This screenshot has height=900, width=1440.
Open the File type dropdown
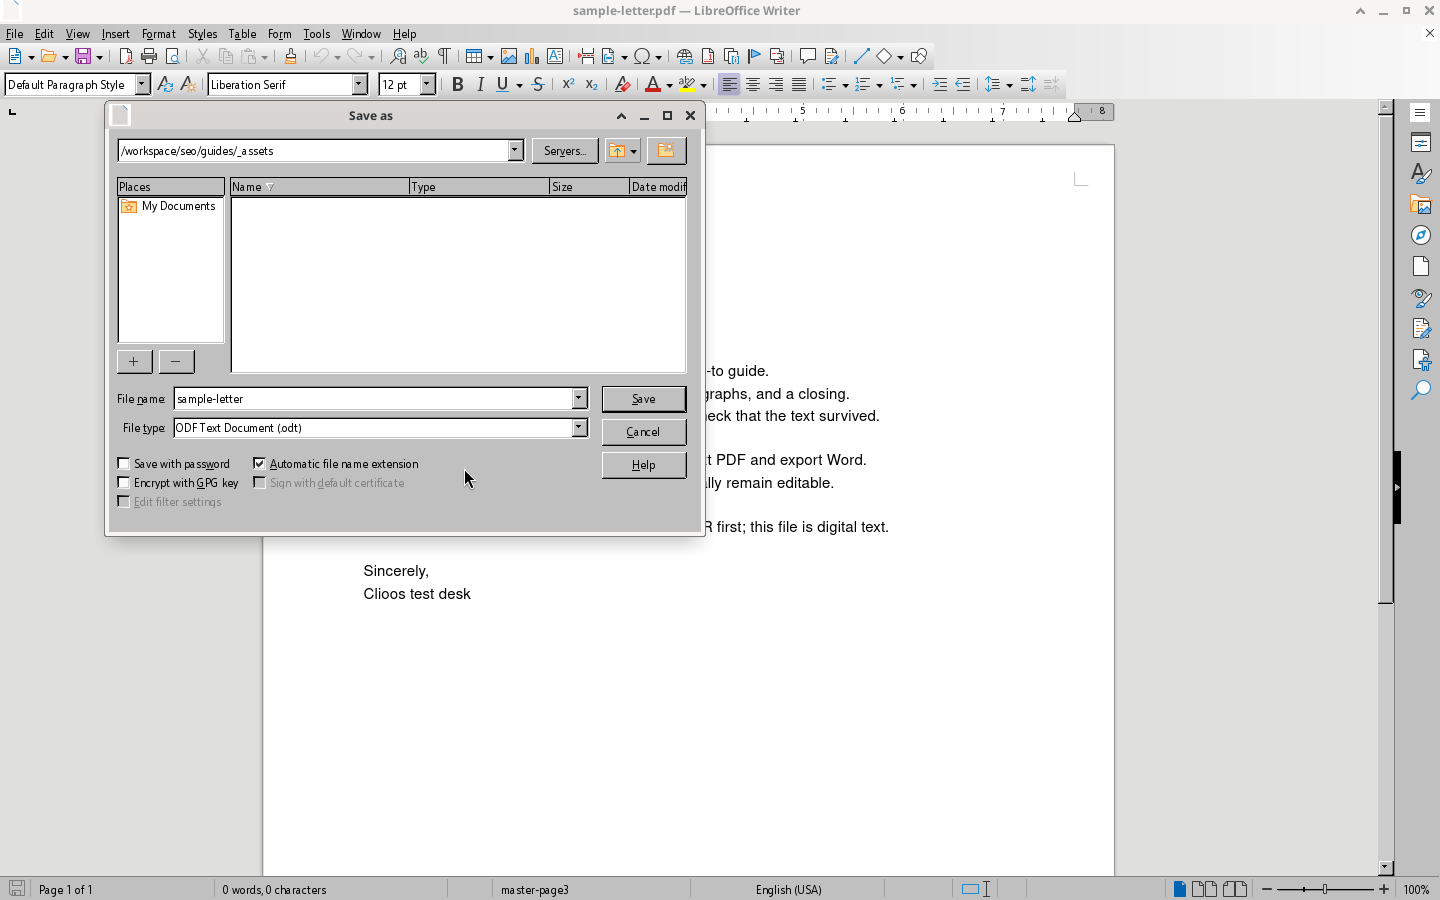click(579, 428)
